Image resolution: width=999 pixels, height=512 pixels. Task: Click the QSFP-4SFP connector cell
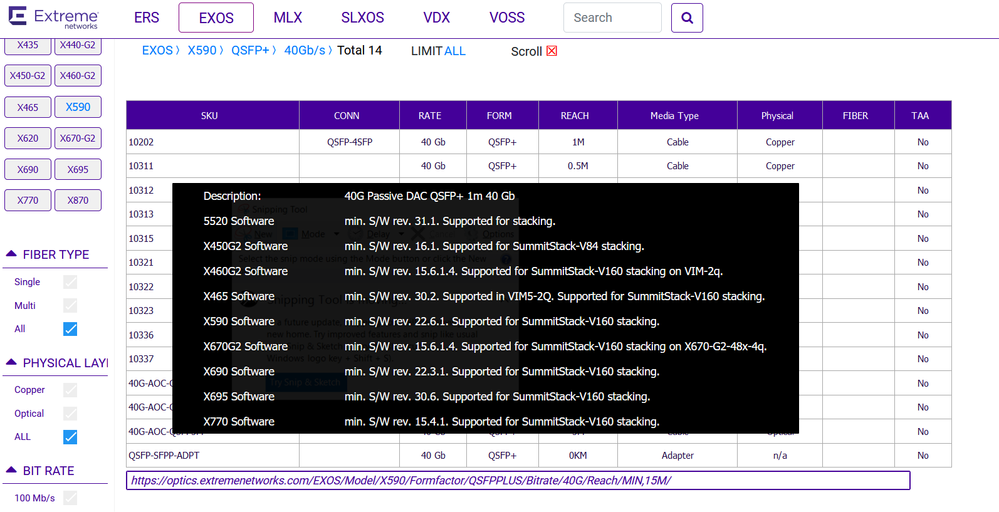(349, 142)
